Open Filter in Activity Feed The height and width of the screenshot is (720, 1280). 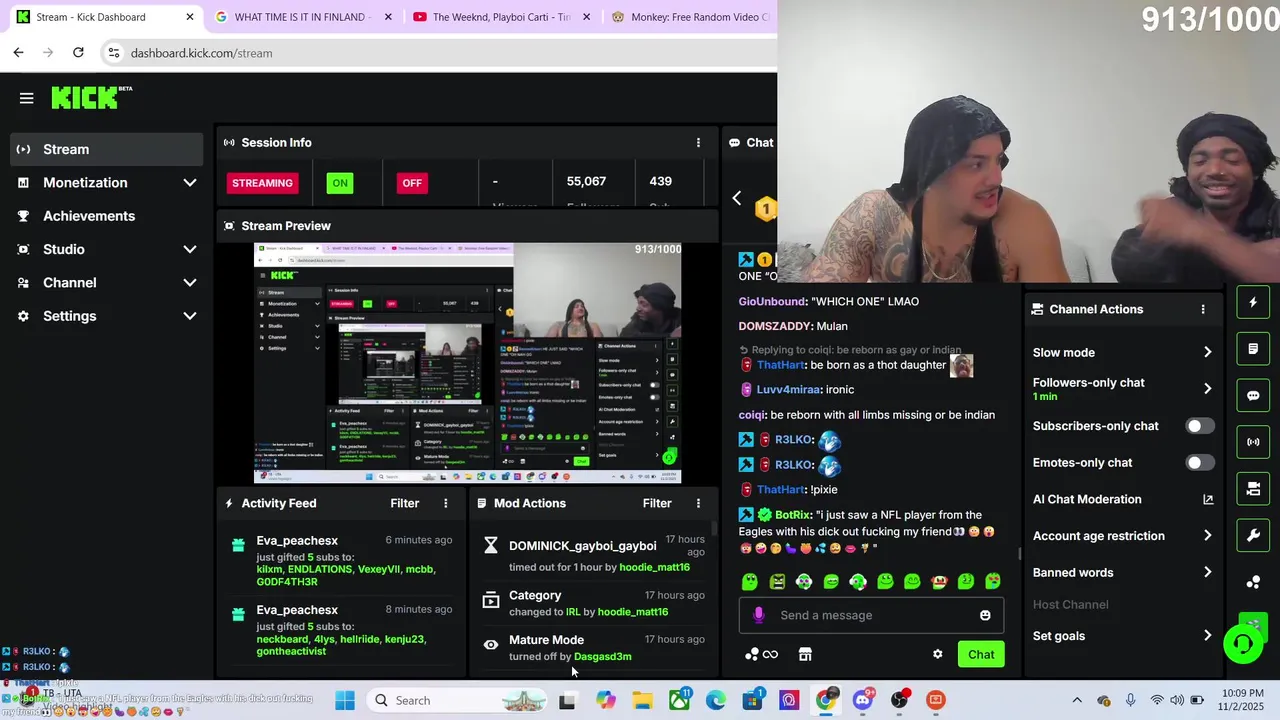[x=404, y=503]
